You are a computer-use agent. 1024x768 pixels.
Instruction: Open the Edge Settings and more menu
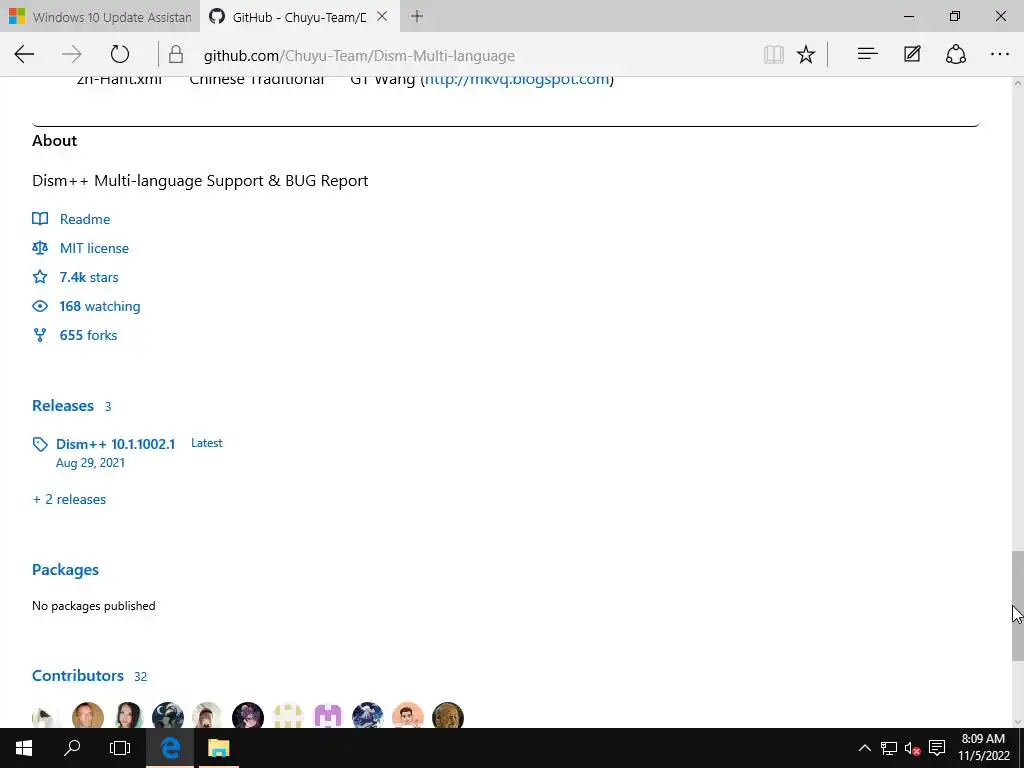click(x=1000, y=54)
